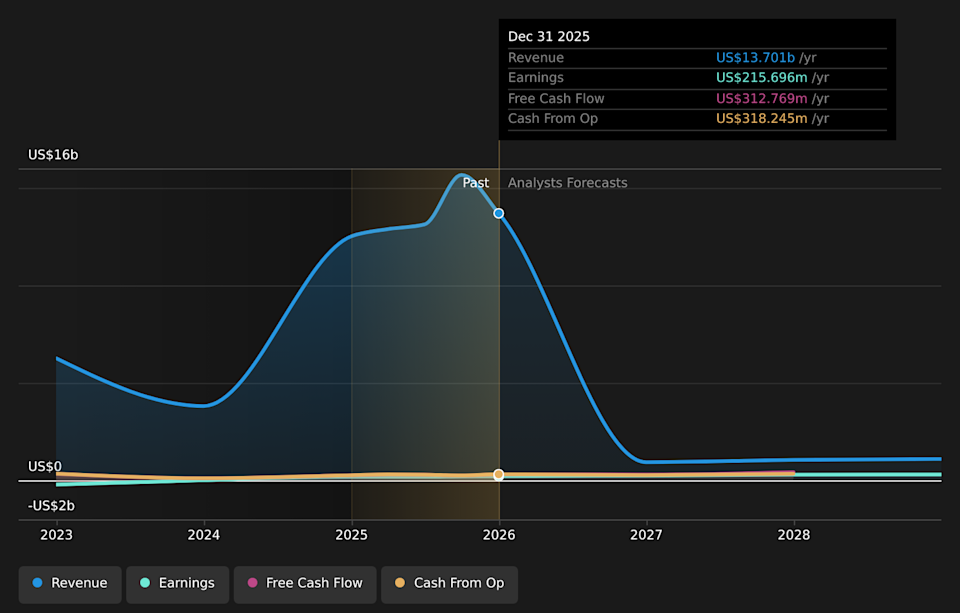Viewport: 960px width, 613px height.
Task: Click the Dec 31 2025 tooltip header
Action: tap(549, 36)
